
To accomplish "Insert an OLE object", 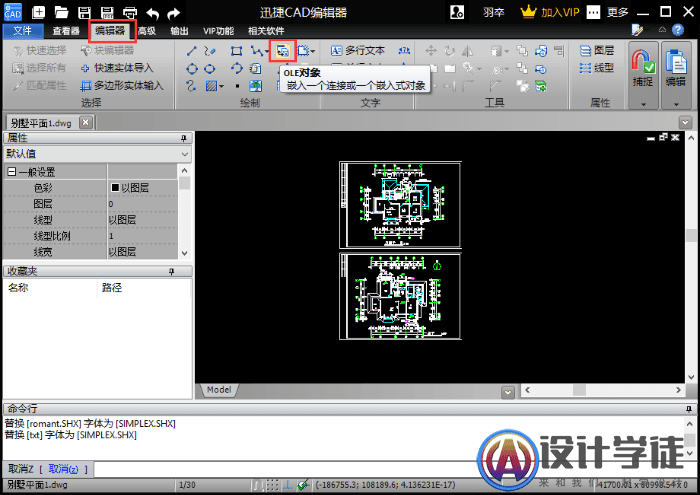I will coord(283,51).
